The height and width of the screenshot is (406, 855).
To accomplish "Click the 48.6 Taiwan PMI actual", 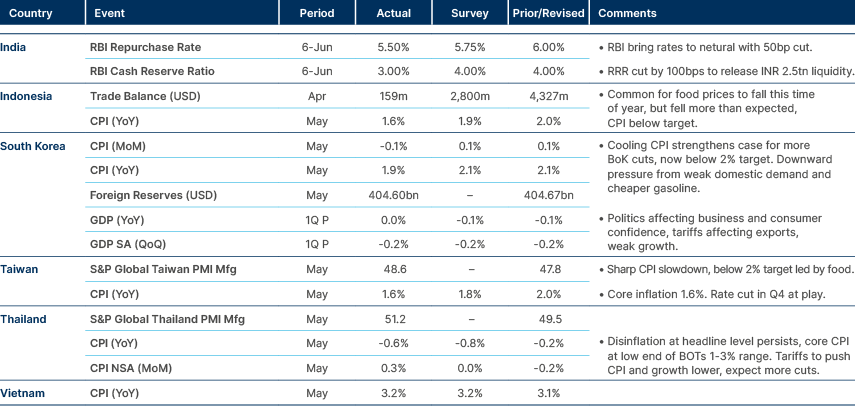I will pos(393,269).
